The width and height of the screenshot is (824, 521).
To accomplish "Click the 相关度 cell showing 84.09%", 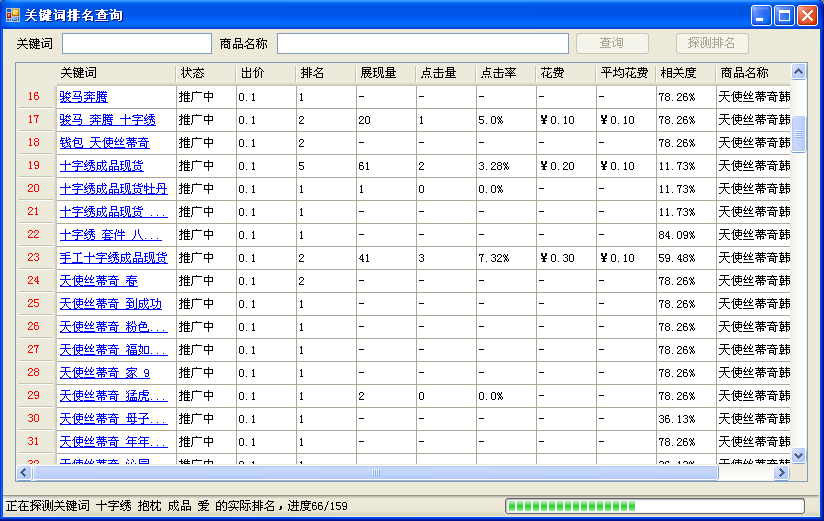I will 685,235.
